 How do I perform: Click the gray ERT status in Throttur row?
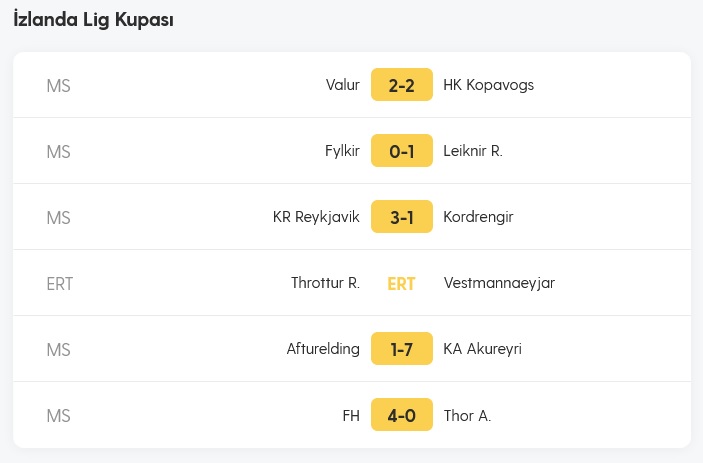60,284
